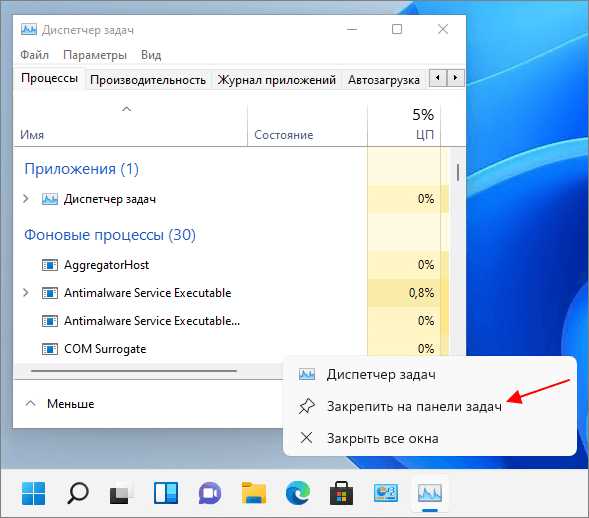Collapse details via Меньше chevron
The image size is (589, 518).
(30, 403)
